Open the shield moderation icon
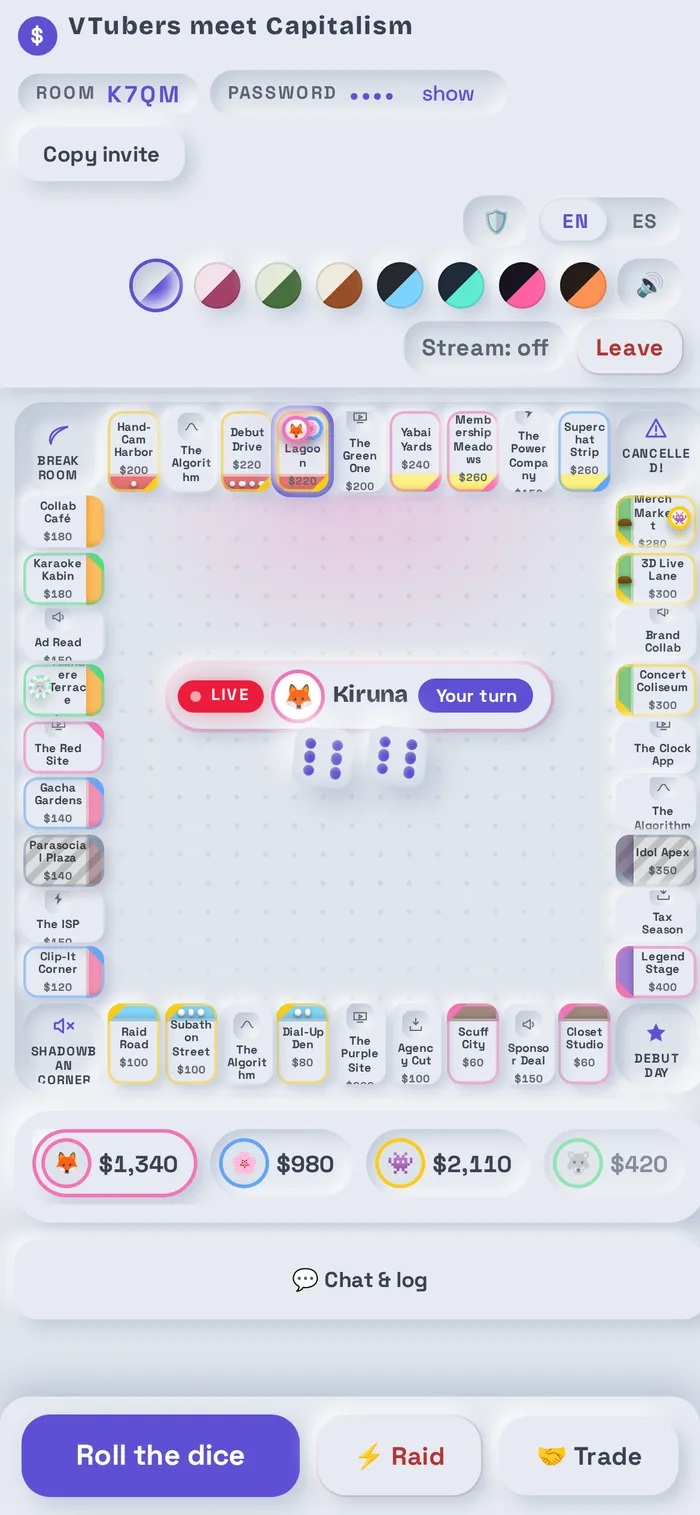Viewport: 700px width, 1515px height. pyautogui.click(x=496, y=221)
